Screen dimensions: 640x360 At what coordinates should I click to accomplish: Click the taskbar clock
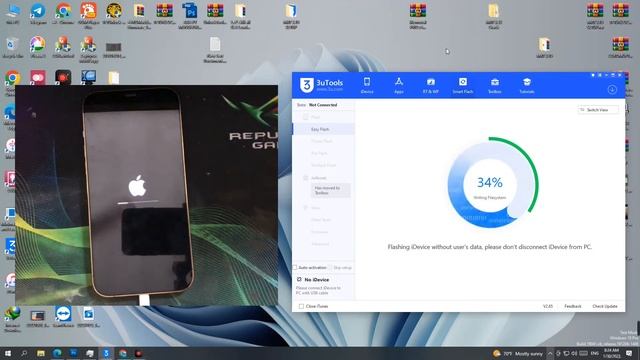(611, 353)
